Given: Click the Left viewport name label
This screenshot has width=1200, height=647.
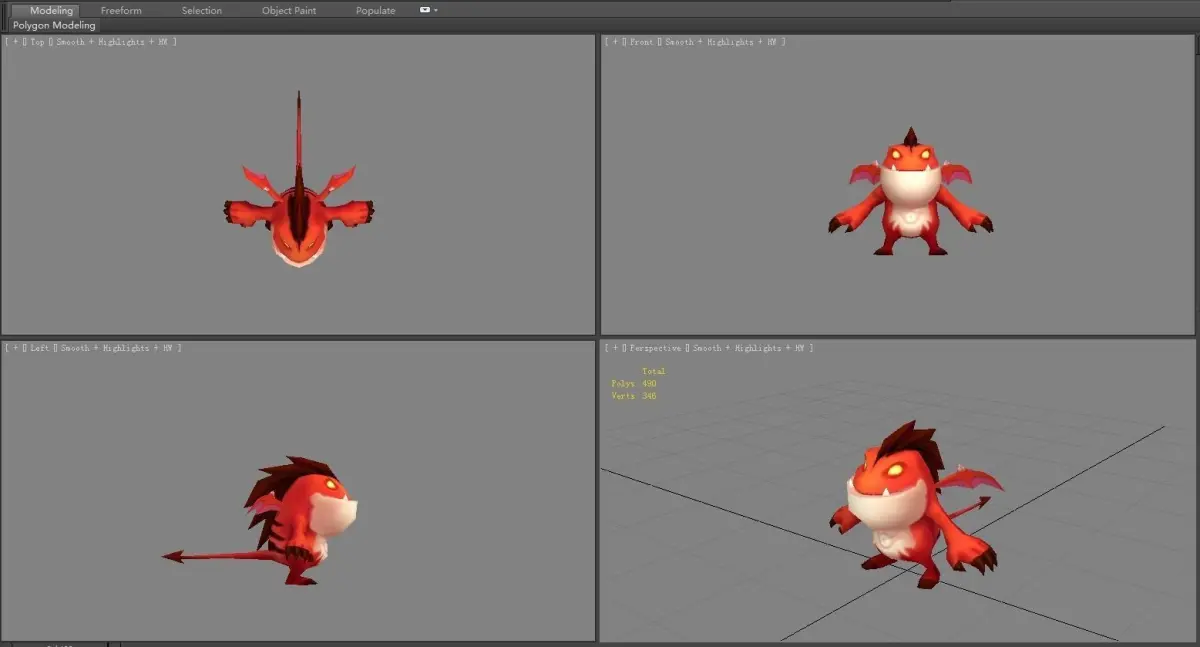Looking at the screenshot, I should 40,348.
